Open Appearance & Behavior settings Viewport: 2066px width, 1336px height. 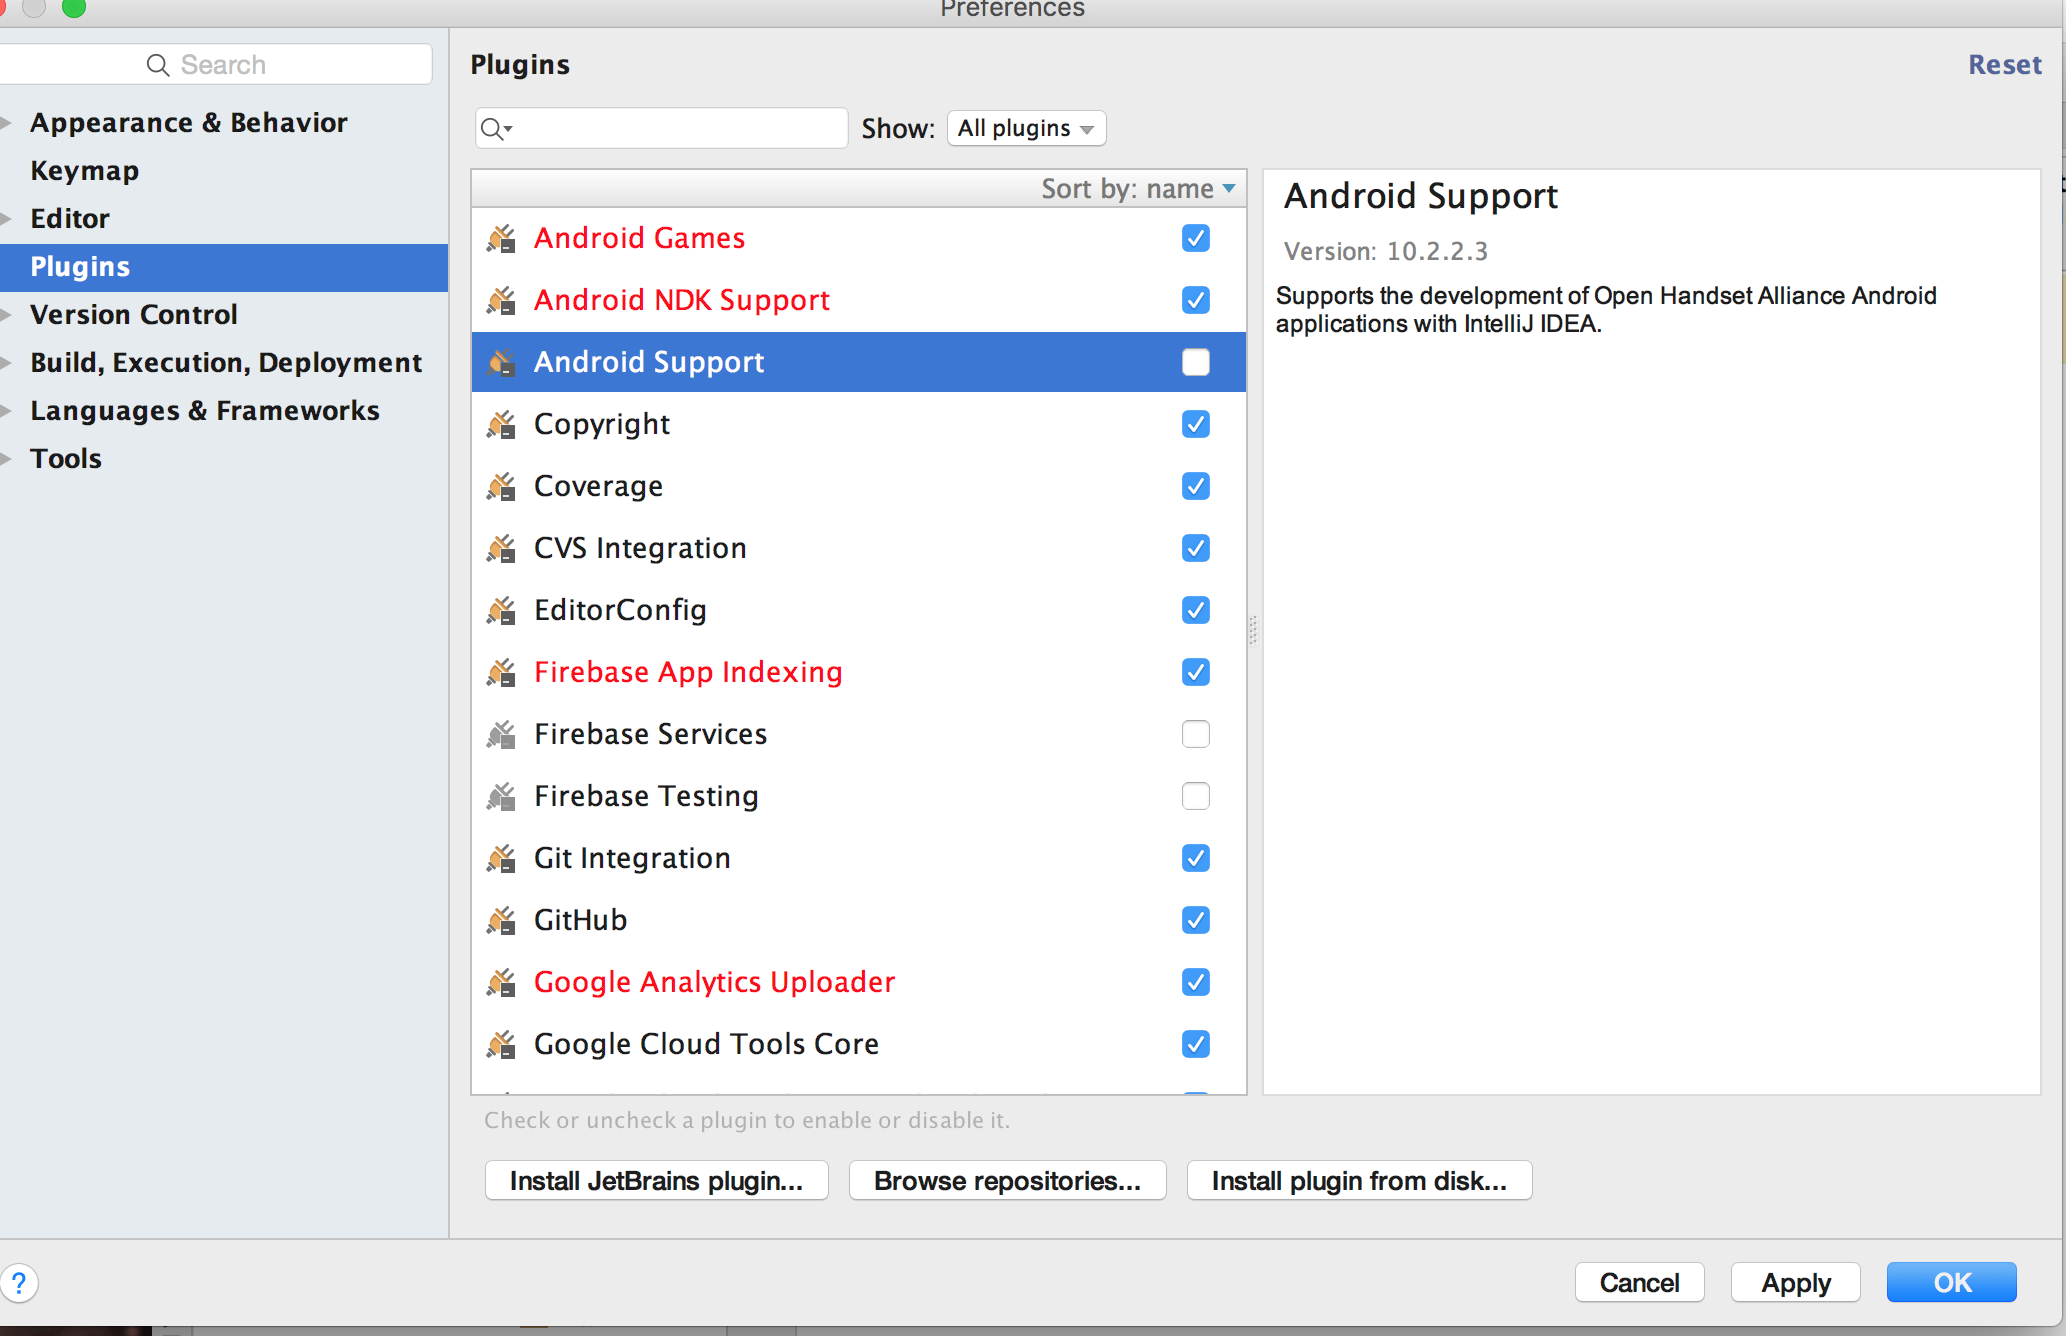click(x=189, y=123)
